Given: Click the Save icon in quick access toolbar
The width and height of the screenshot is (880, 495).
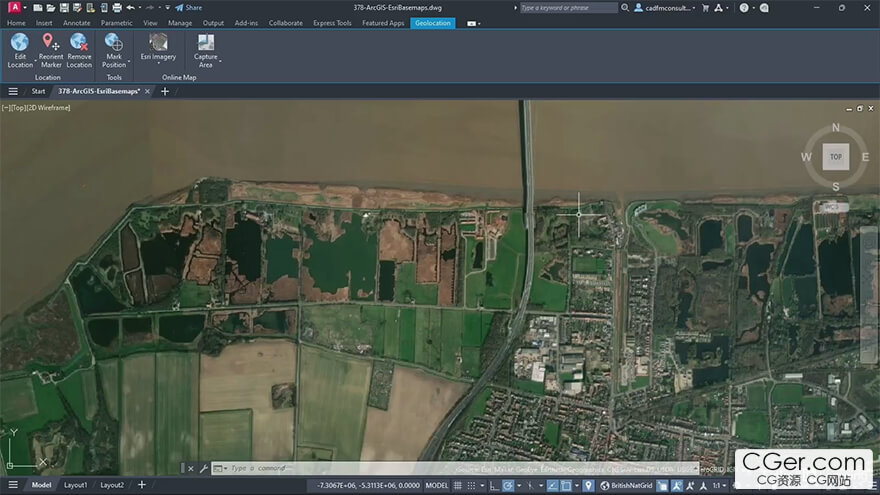Looking at the screenshot, I should pos(64,8).
